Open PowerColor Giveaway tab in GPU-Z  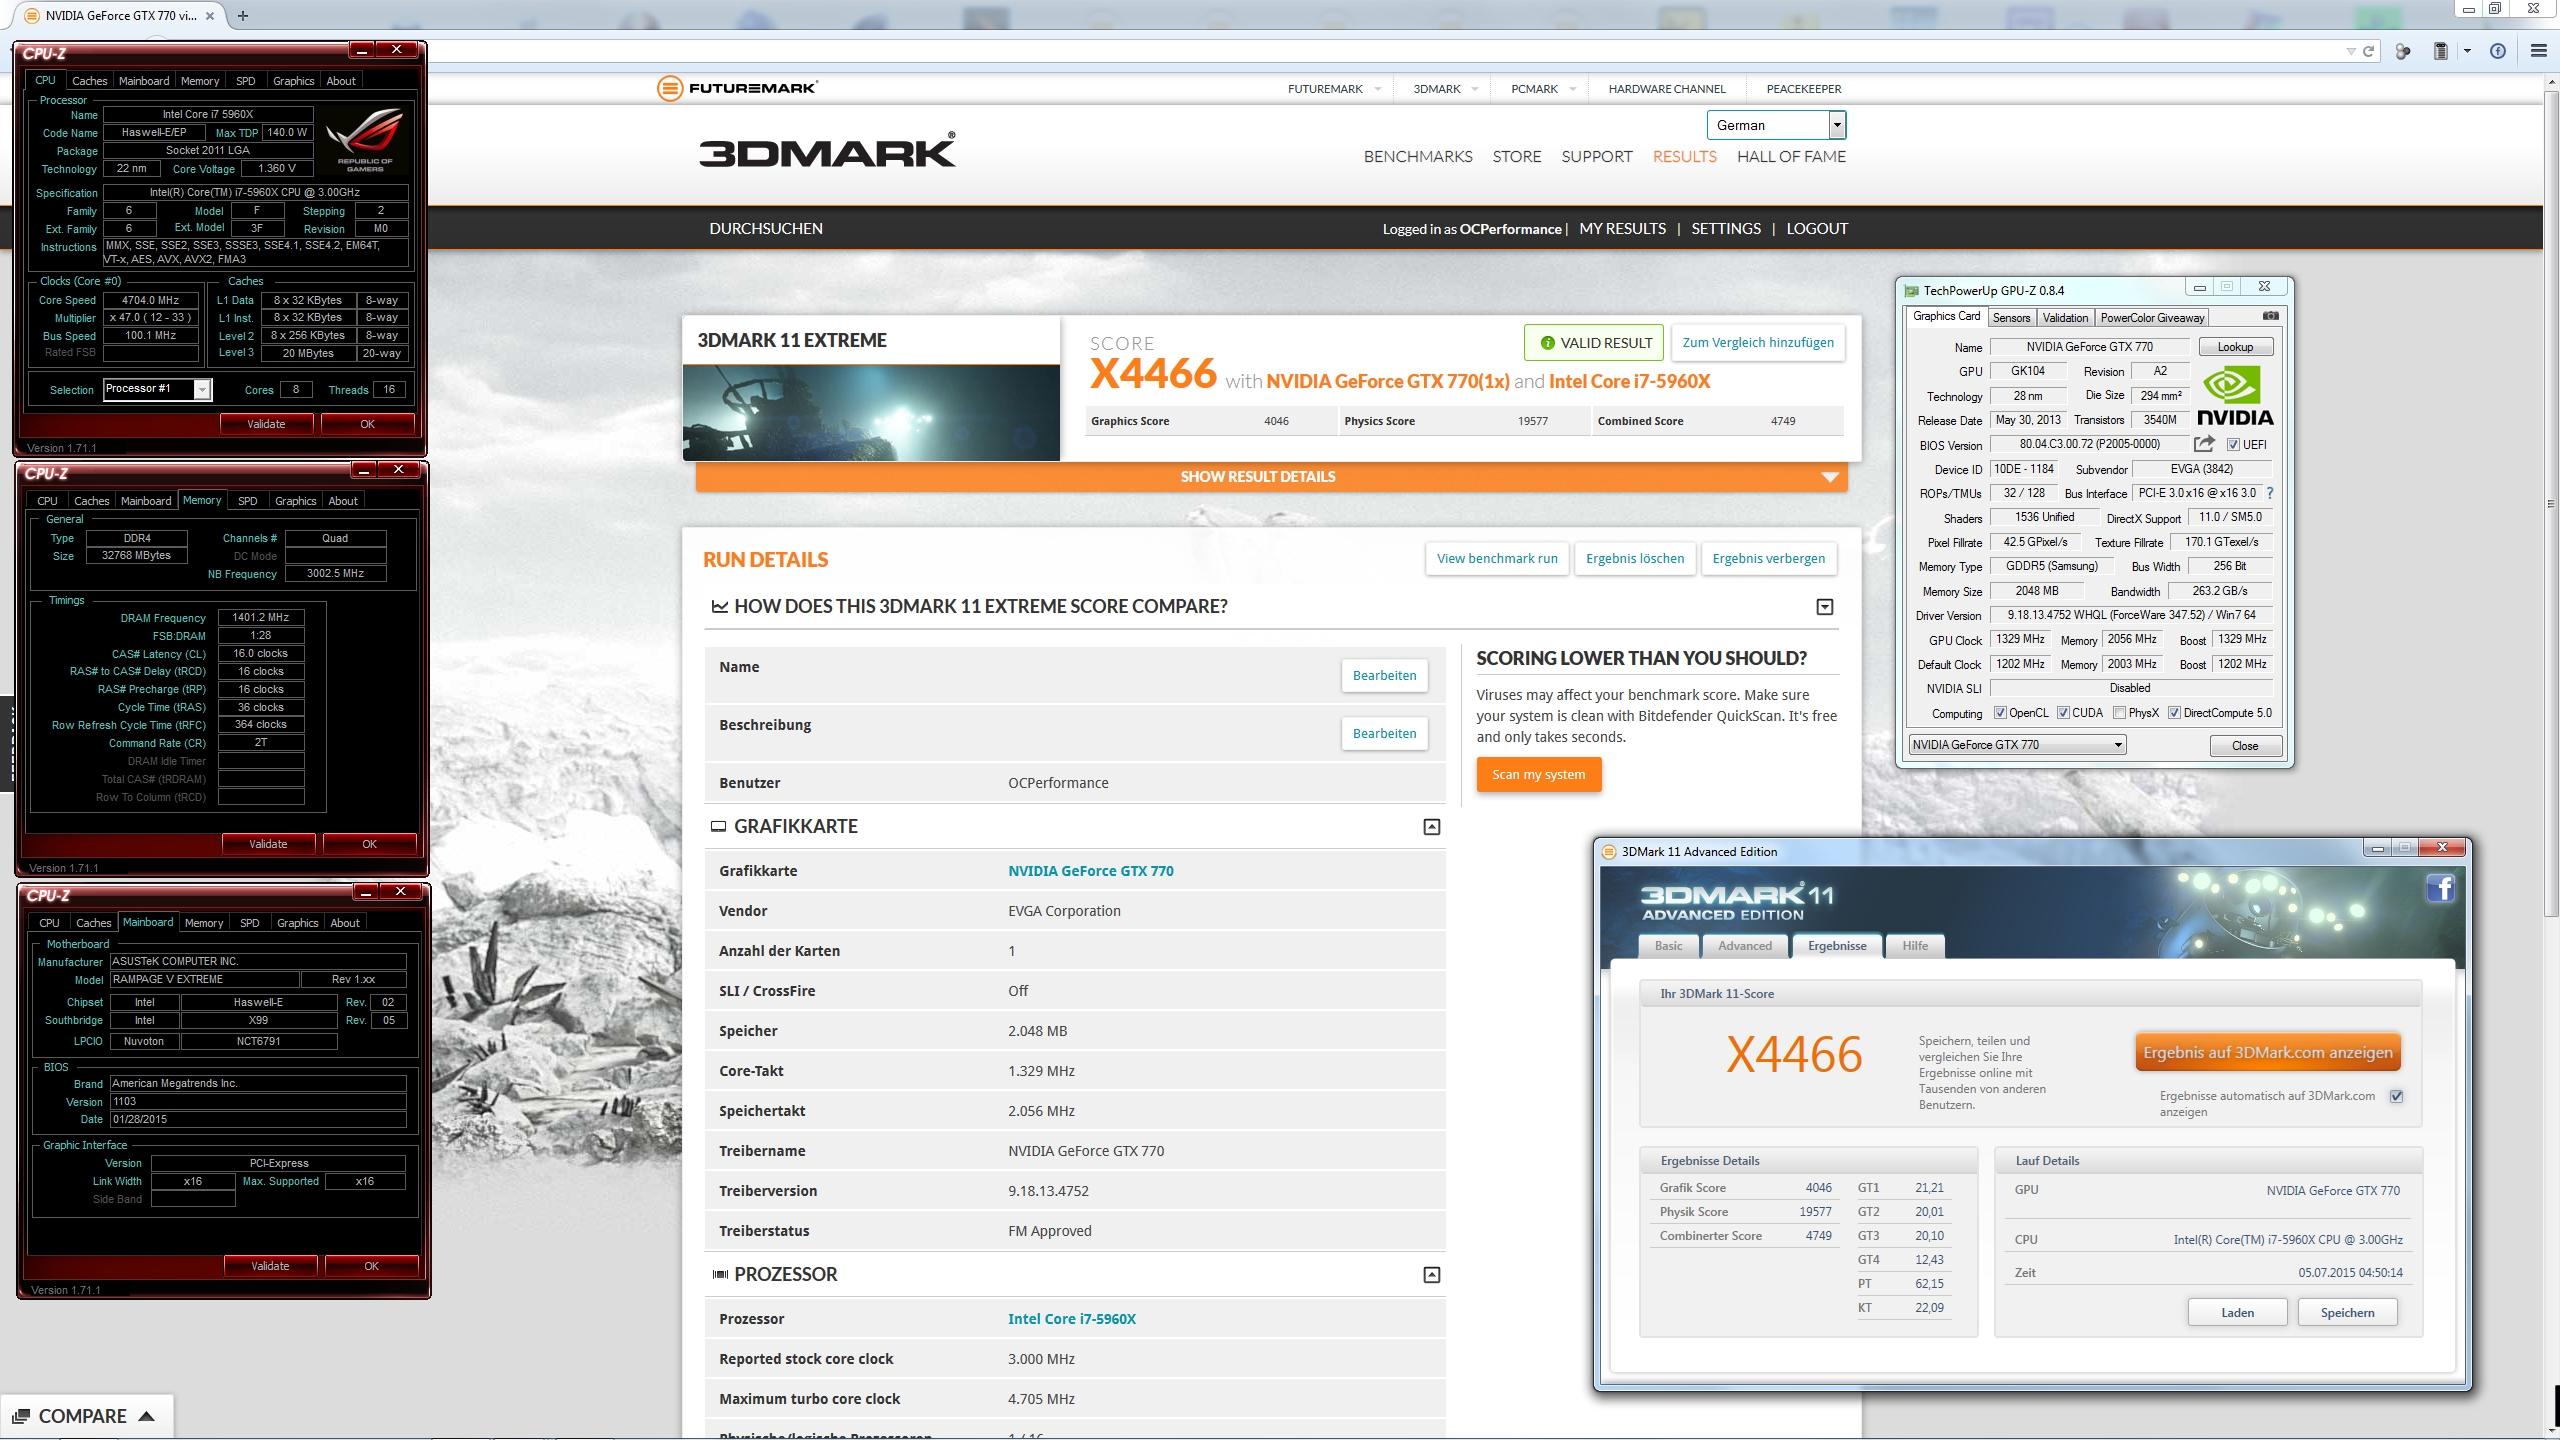[2152, 318]
